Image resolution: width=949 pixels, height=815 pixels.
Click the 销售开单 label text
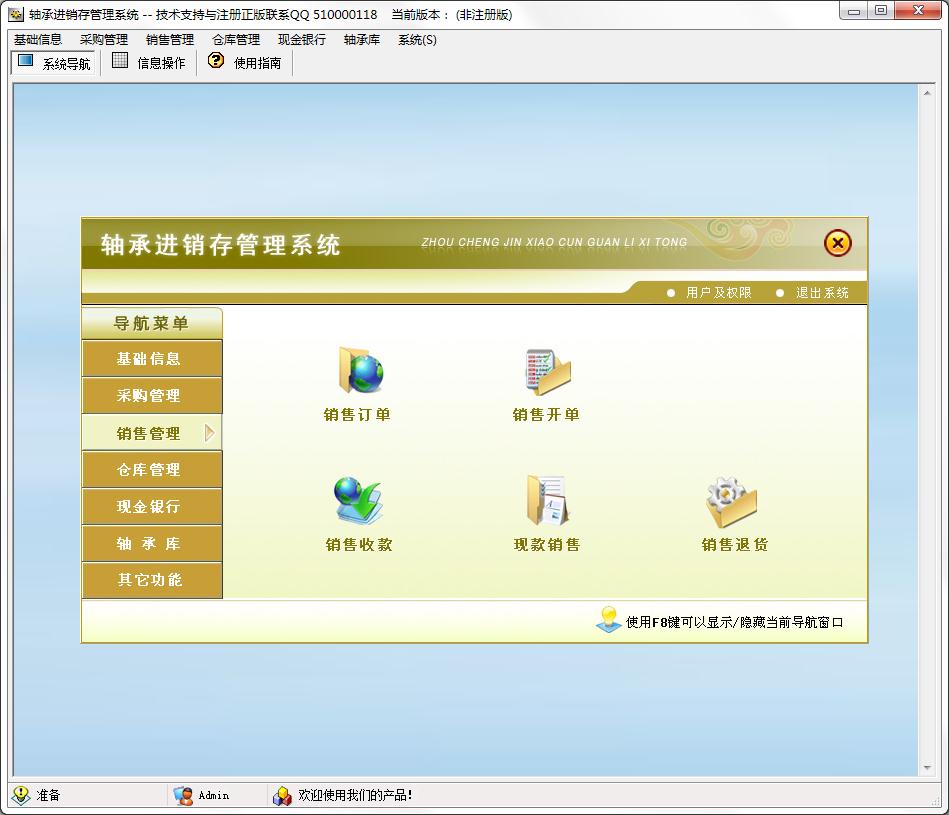click(546, 414)
